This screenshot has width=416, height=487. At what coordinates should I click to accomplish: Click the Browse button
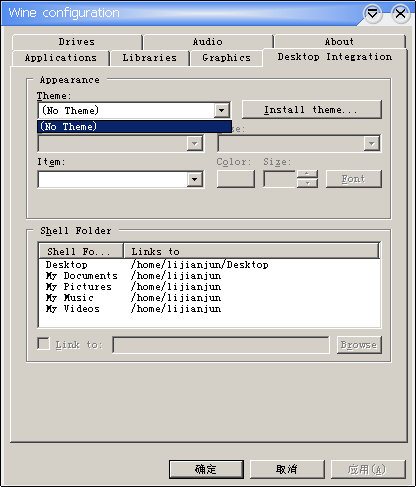coord(359,345)
